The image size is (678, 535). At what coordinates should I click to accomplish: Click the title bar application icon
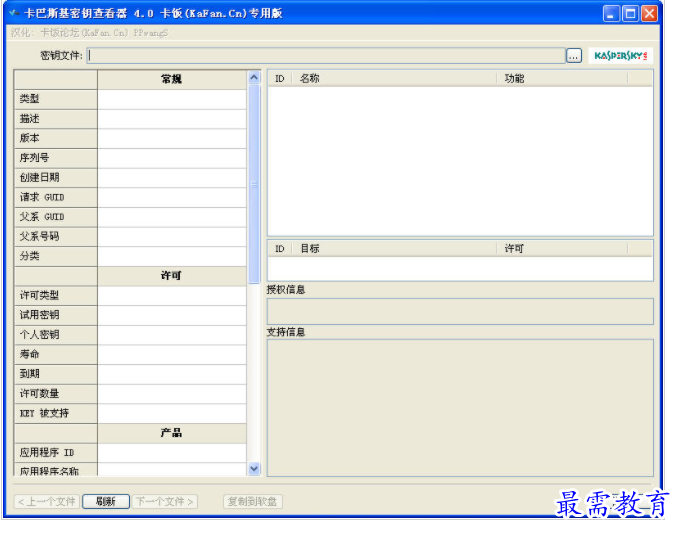14,13
